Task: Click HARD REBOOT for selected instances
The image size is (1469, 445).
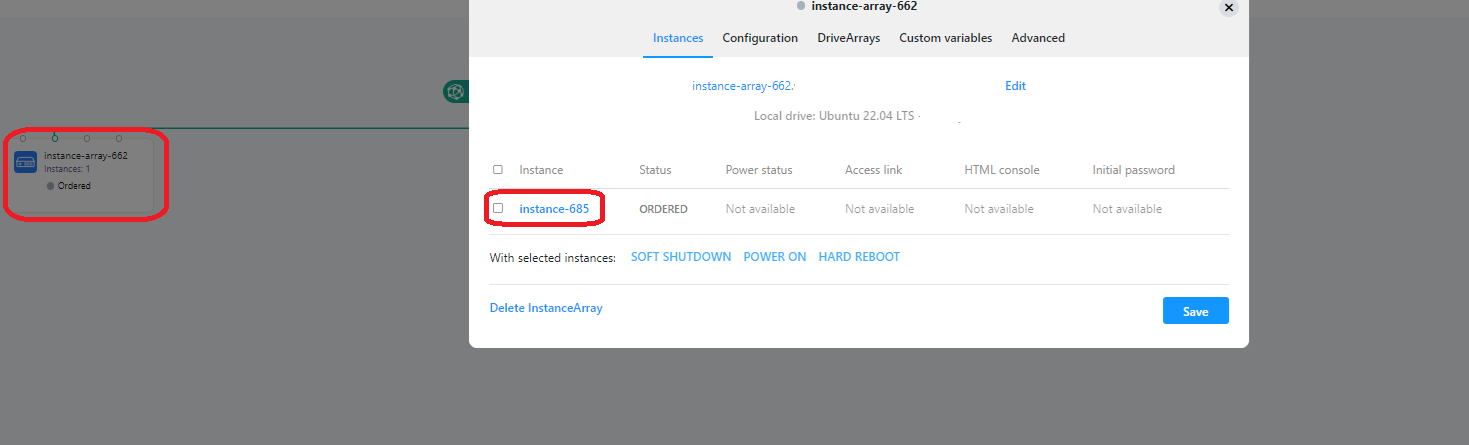Action: (859, 257)
